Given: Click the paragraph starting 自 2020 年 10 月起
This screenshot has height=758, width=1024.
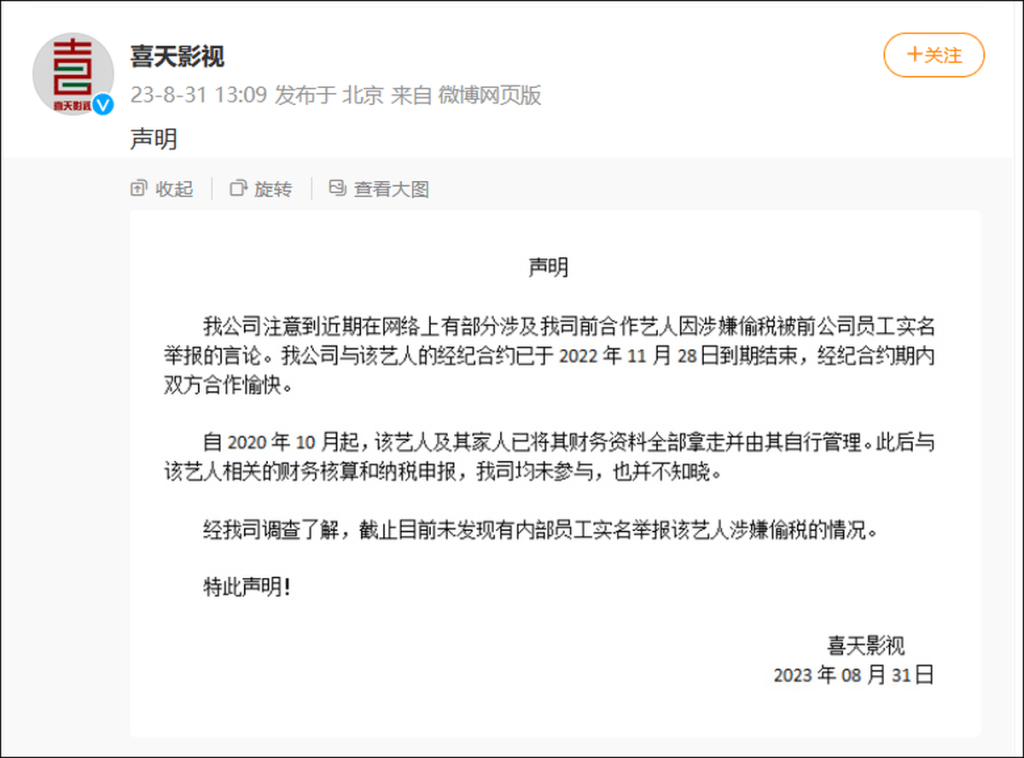Looking at the screenshot, I should 549,456.
